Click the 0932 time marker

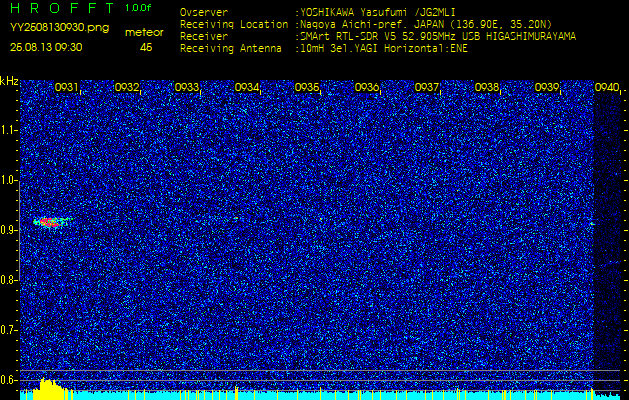pos(127,87)
